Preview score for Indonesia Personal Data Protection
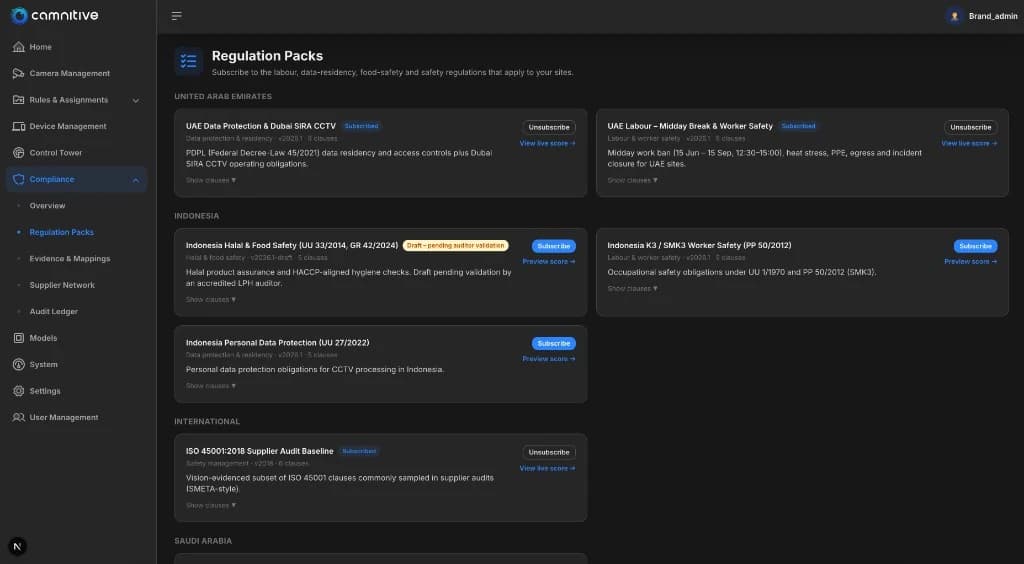 pyautogui.click(x=549, y=359)
